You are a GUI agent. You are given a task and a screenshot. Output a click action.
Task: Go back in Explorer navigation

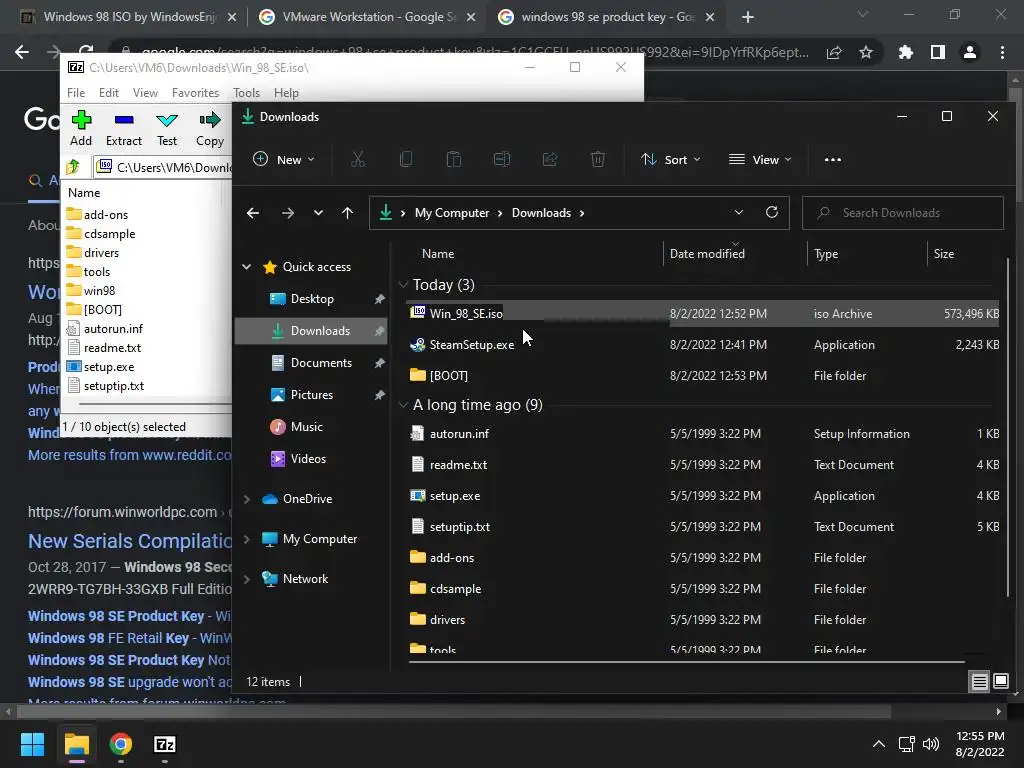[253, 213]
